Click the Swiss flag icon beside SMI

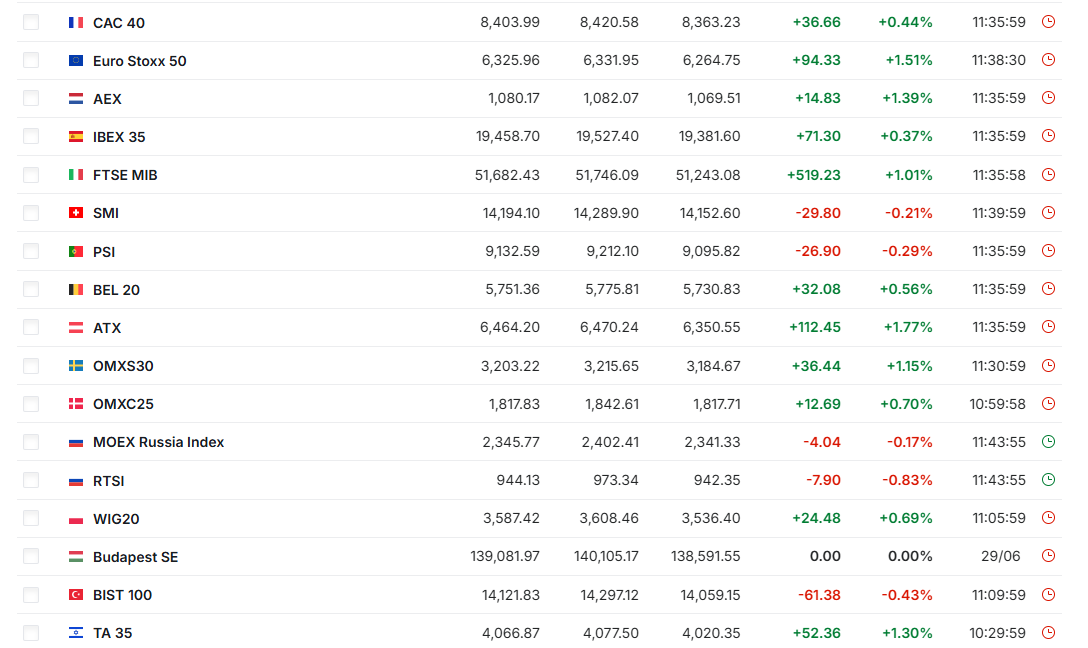point(76,213)
